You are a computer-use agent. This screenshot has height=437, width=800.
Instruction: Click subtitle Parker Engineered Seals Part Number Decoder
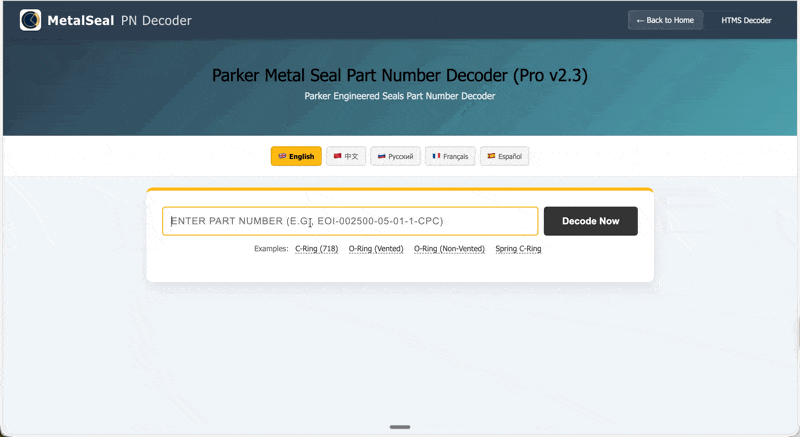400,96
